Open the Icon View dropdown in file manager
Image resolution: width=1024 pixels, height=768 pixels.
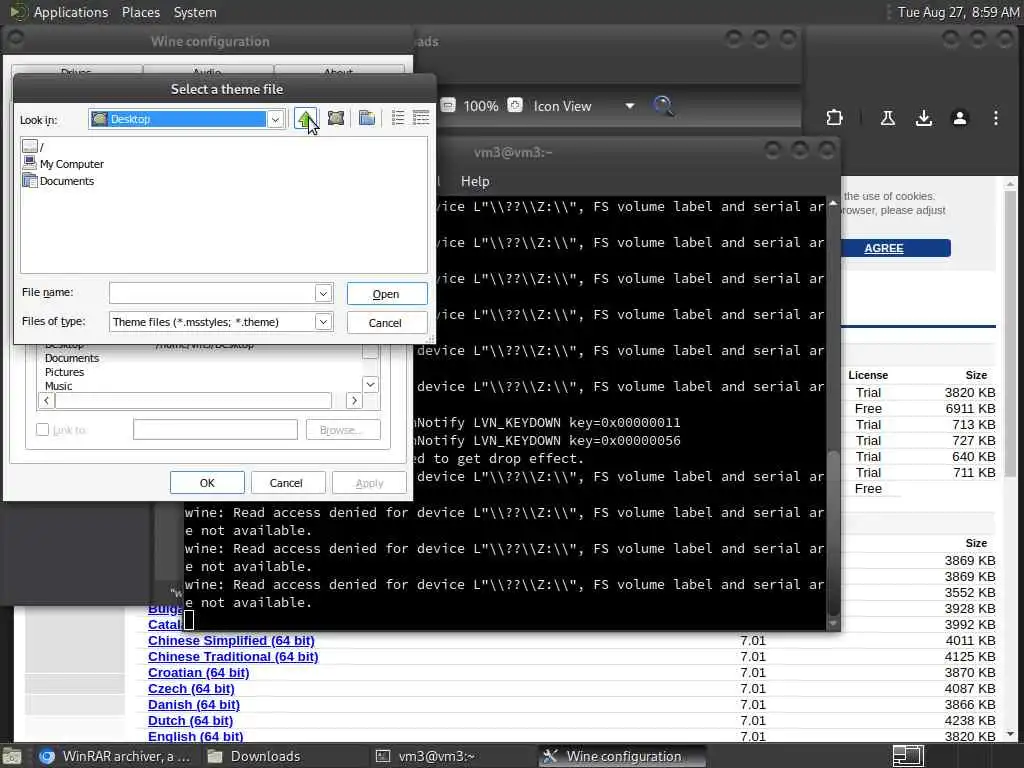pos(583,106)
